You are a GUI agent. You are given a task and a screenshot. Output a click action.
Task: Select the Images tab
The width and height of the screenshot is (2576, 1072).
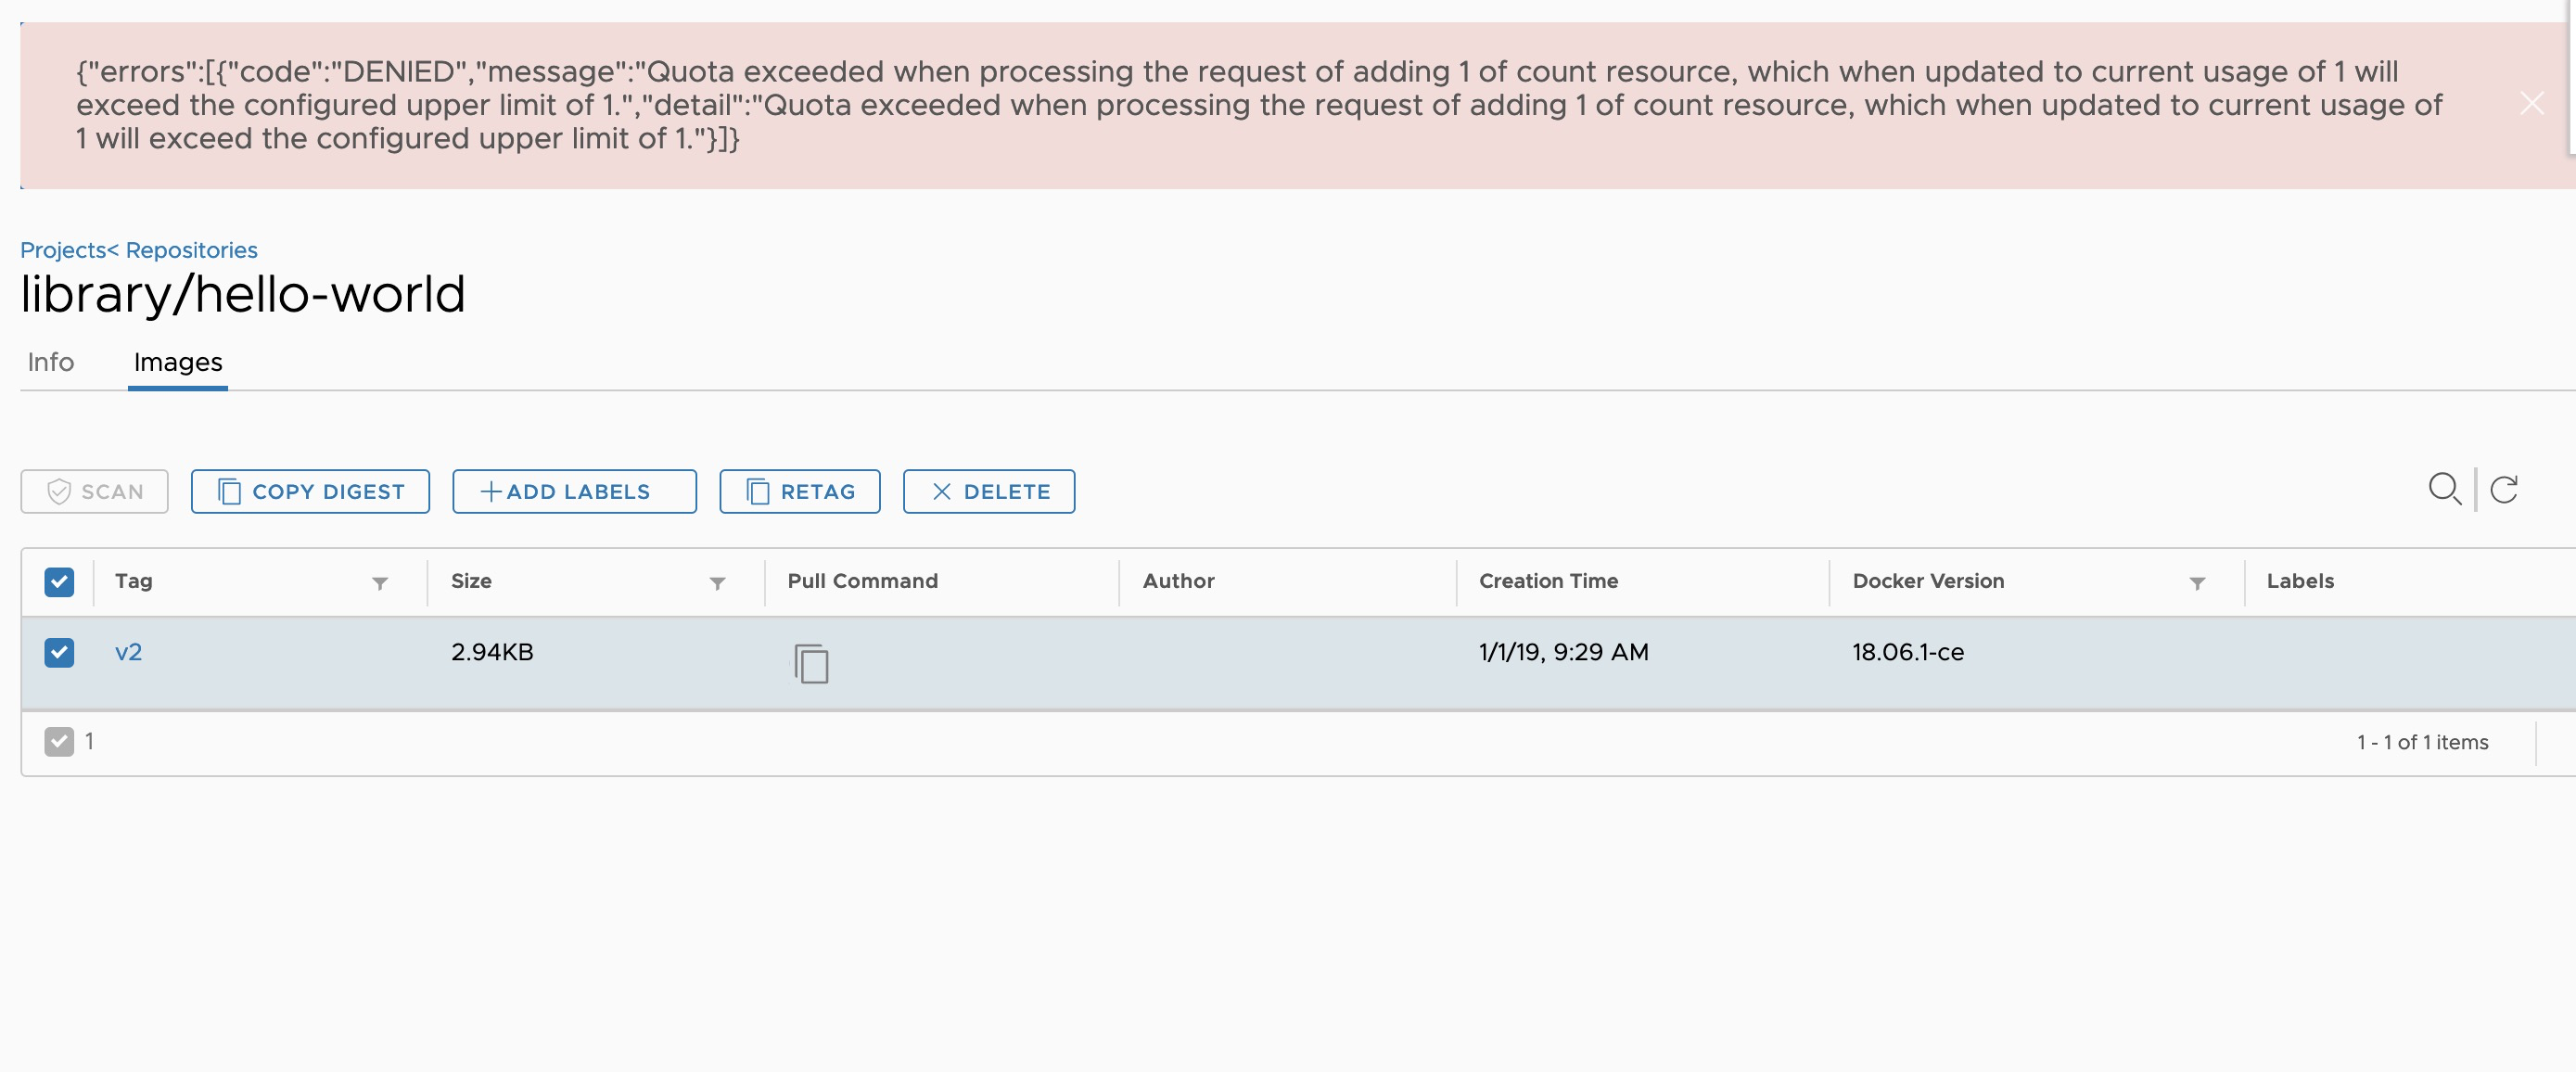(177, 362)
